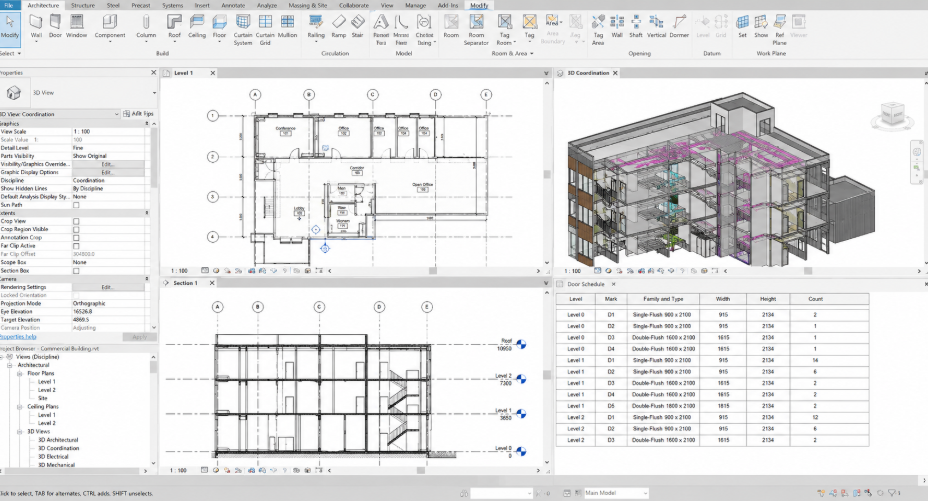
Task: Select the Mullion tool
Action: (x=287, y=26)
